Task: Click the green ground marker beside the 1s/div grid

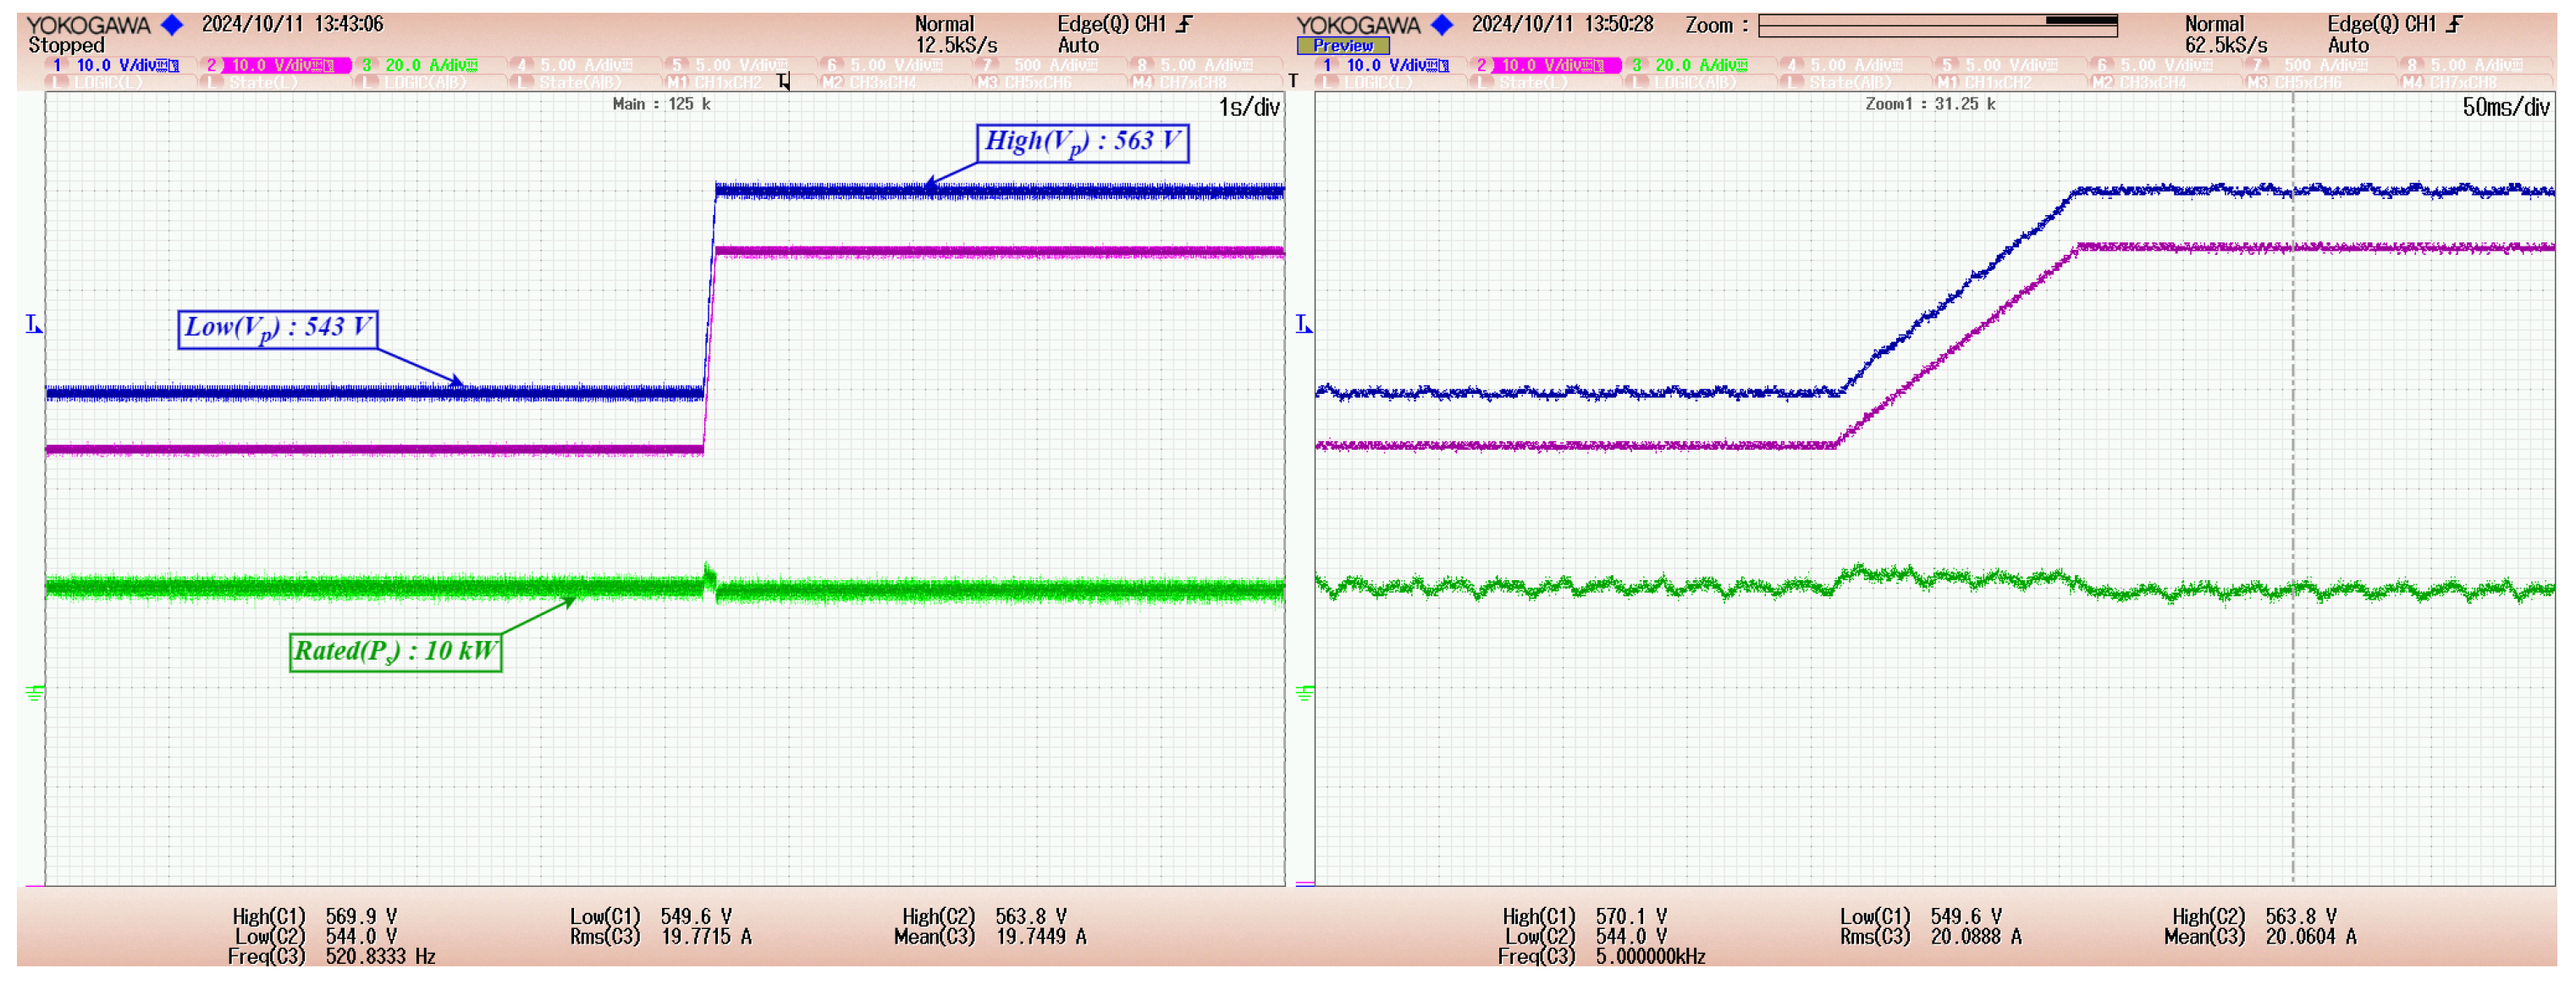Action: click(x=34, y=692)
